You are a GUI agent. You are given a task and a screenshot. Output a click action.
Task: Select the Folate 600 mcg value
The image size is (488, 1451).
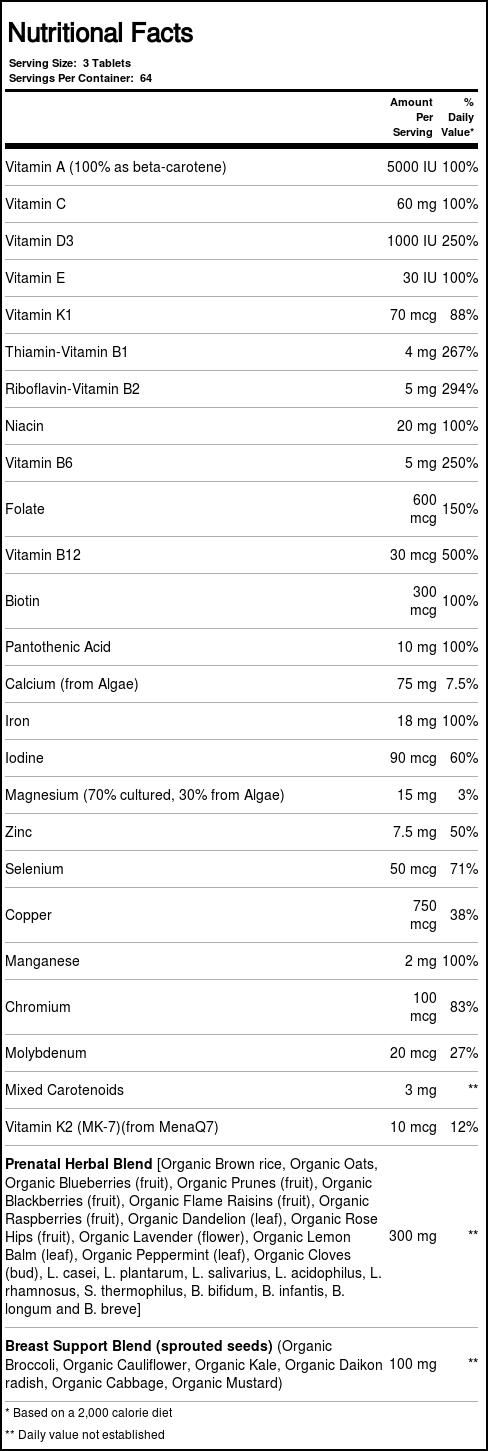[x=424, y=509]
